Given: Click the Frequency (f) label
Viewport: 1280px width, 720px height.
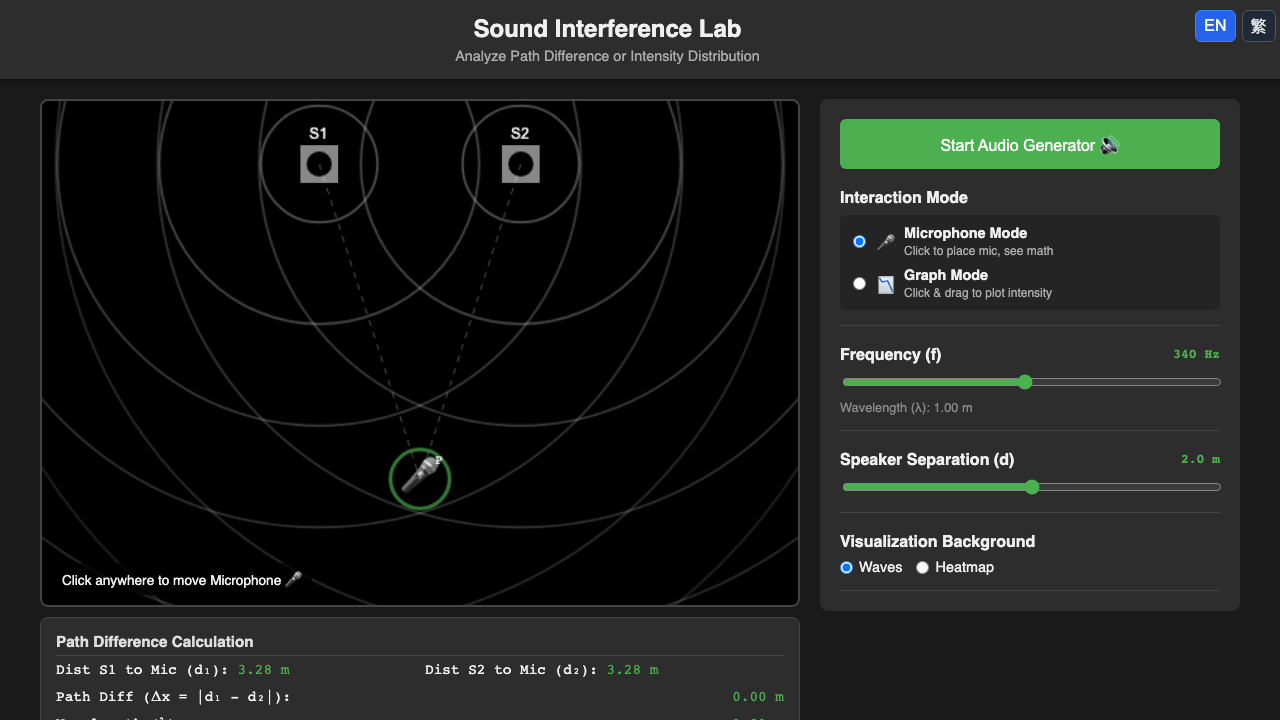Looking at the screenshot, I should click(890, 354).
